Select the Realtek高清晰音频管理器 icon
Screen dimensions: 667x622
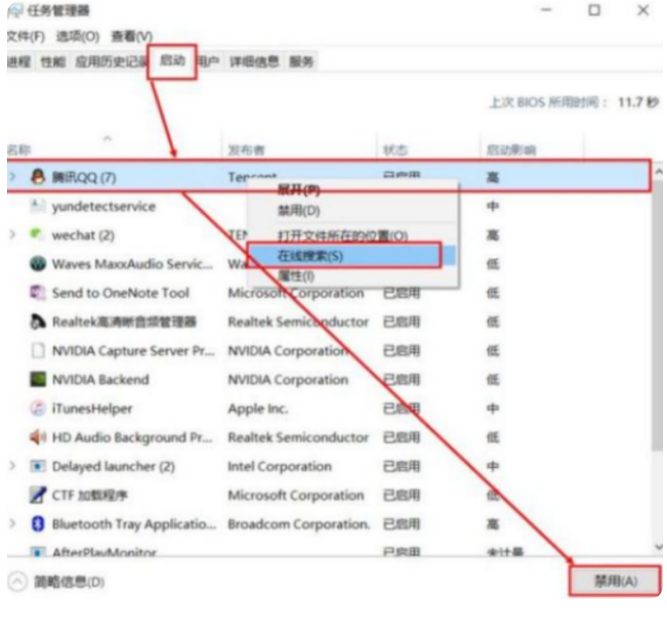tap(38, 322)
